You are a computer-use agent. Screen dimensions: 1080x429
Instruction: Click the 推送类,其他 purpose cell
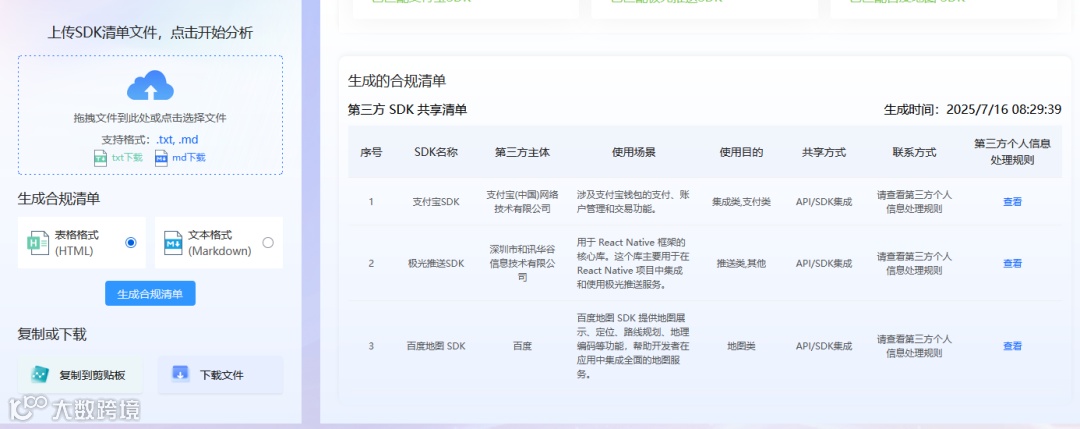click(741, 263)
